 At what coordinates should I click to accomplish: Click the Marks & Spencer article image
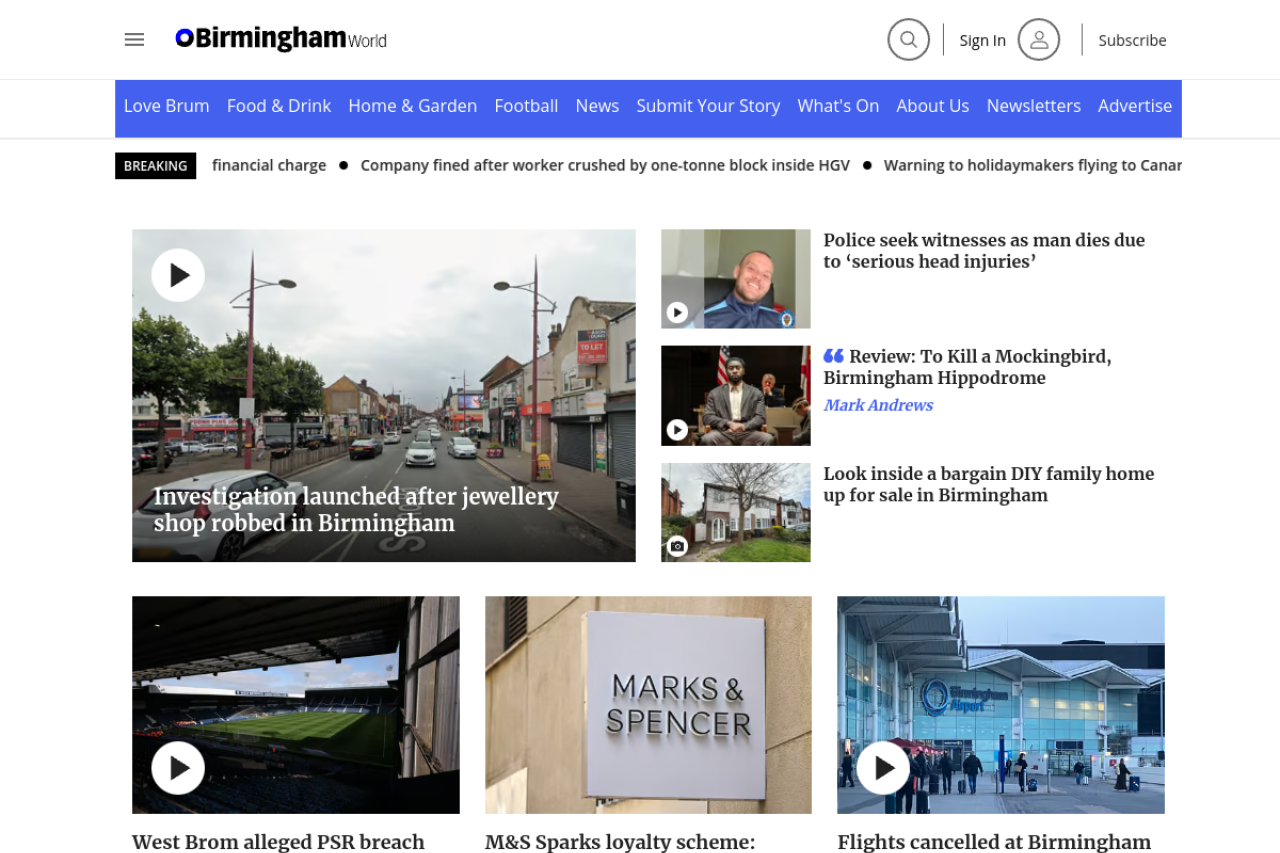tap(648, 704)
